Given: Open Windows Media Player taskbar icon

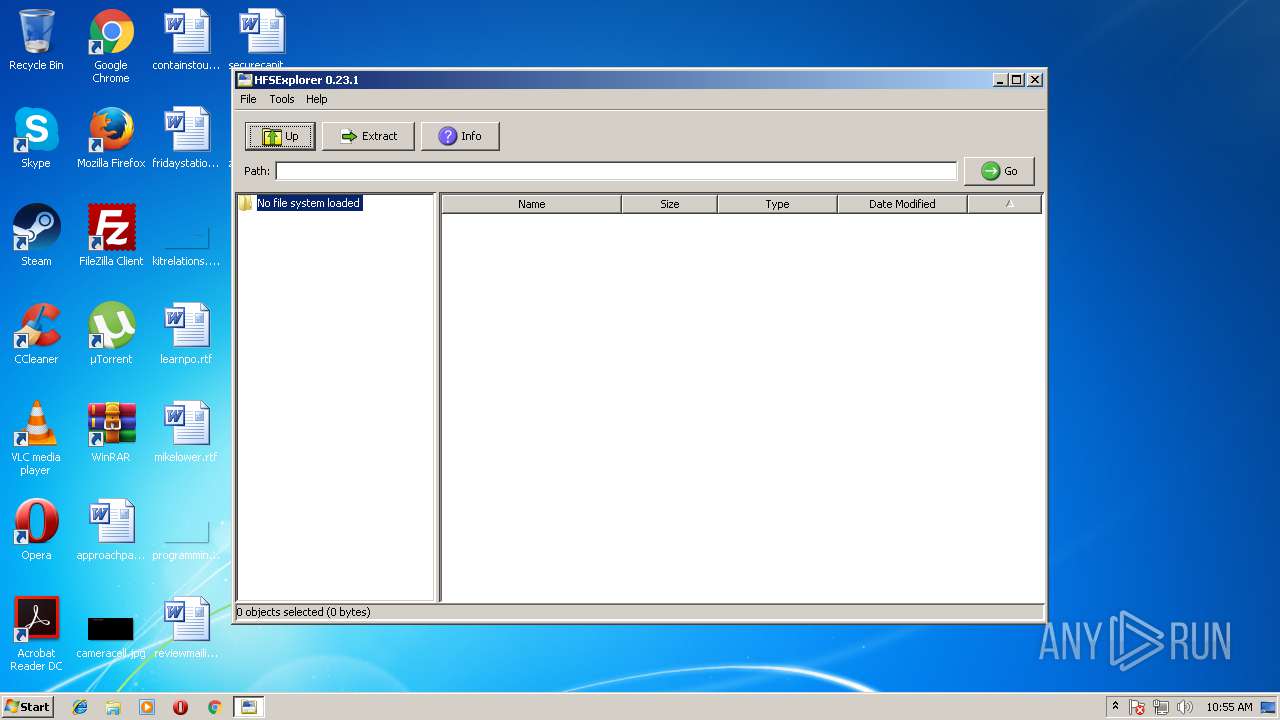Looking at the screenshot, I should 147,707.
